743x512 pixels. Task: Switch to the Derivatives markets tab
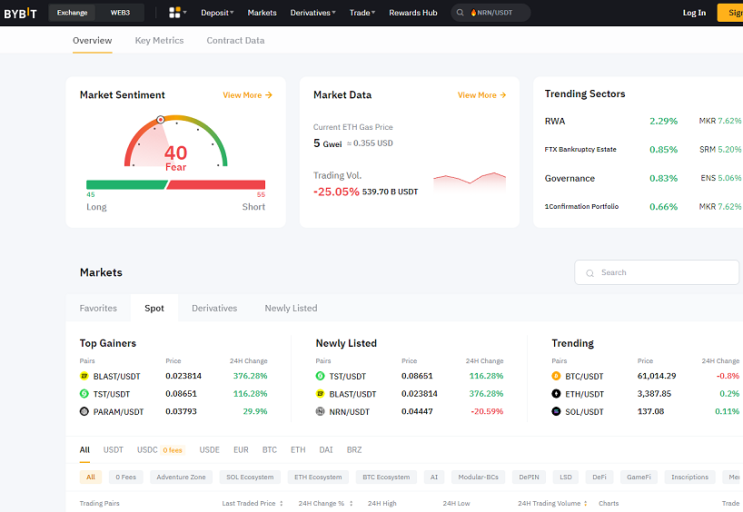click(214, 308)
